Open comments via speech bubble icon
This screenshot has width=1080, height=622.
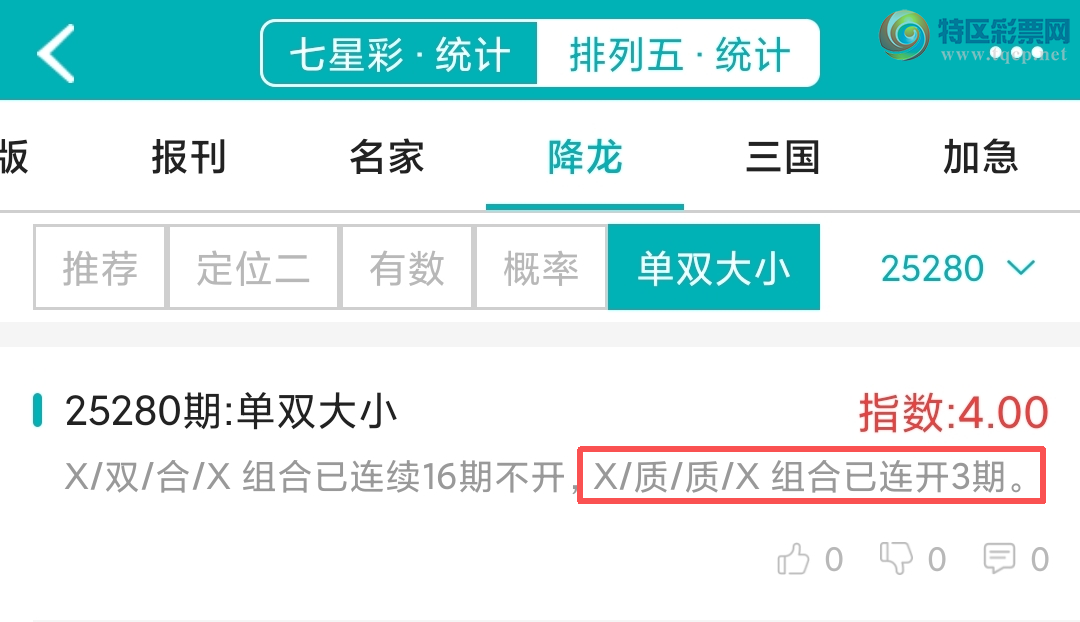pyautogui.click(x=999, y=559)
